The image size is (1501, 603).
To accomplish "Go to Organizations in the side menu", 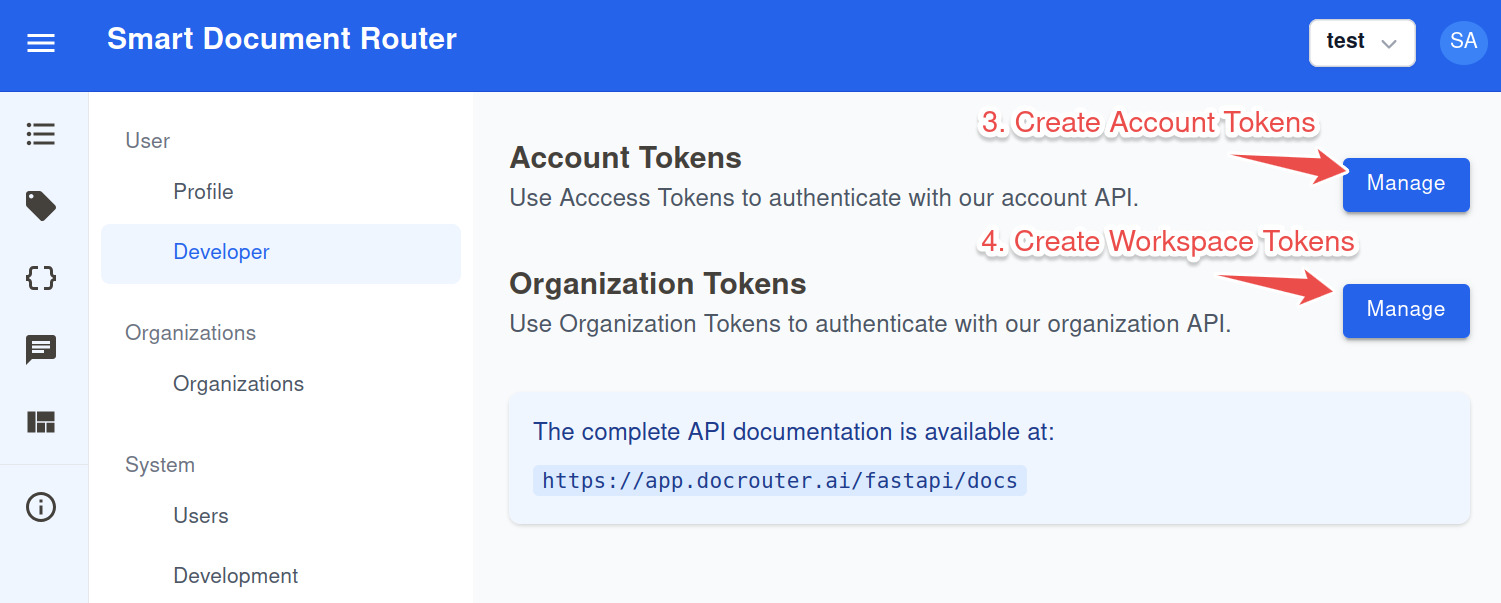I will pyautogui.click(x=238, y=384).
